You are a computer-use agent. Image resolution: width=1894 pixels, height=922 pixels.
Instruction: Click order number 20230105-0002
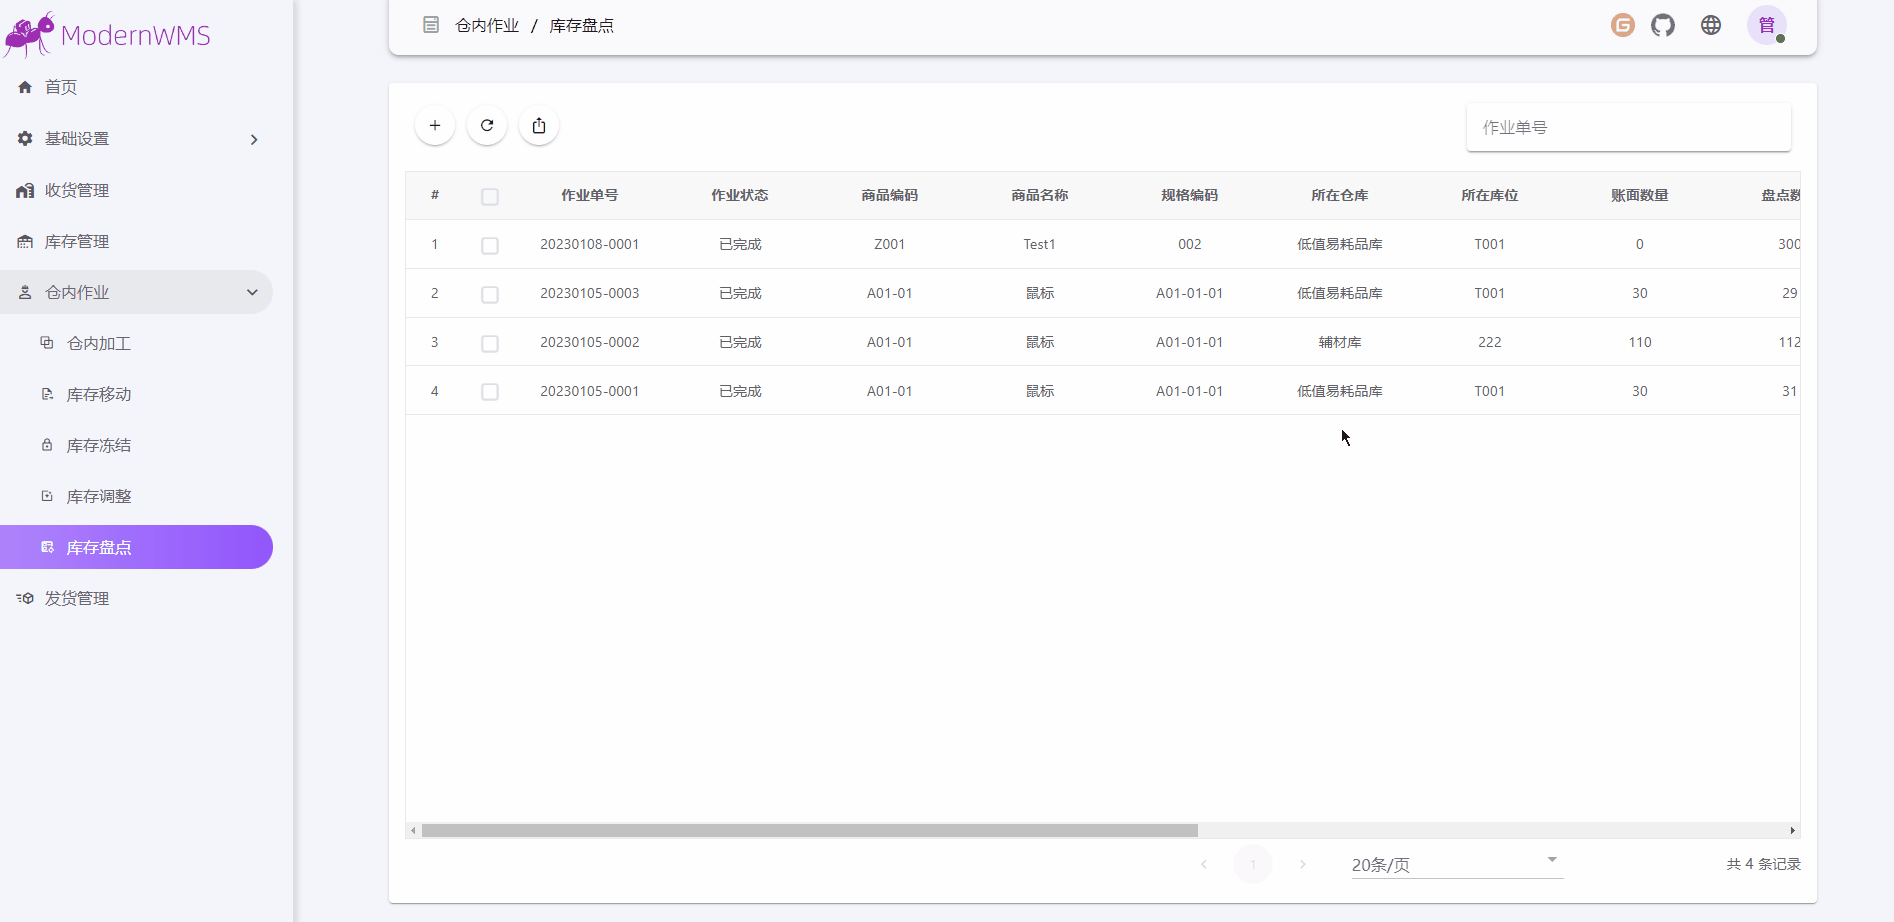click(590, 342)
